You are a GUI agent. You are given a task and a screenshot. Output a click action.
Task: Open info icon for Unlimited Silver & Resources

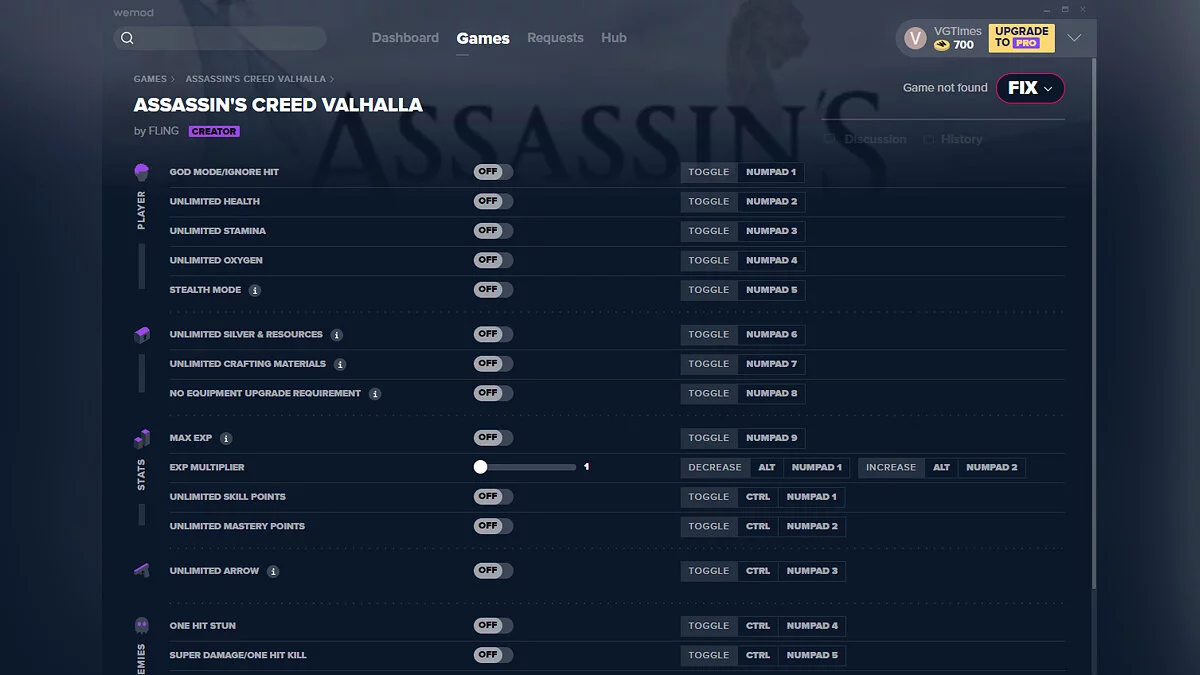337,335
